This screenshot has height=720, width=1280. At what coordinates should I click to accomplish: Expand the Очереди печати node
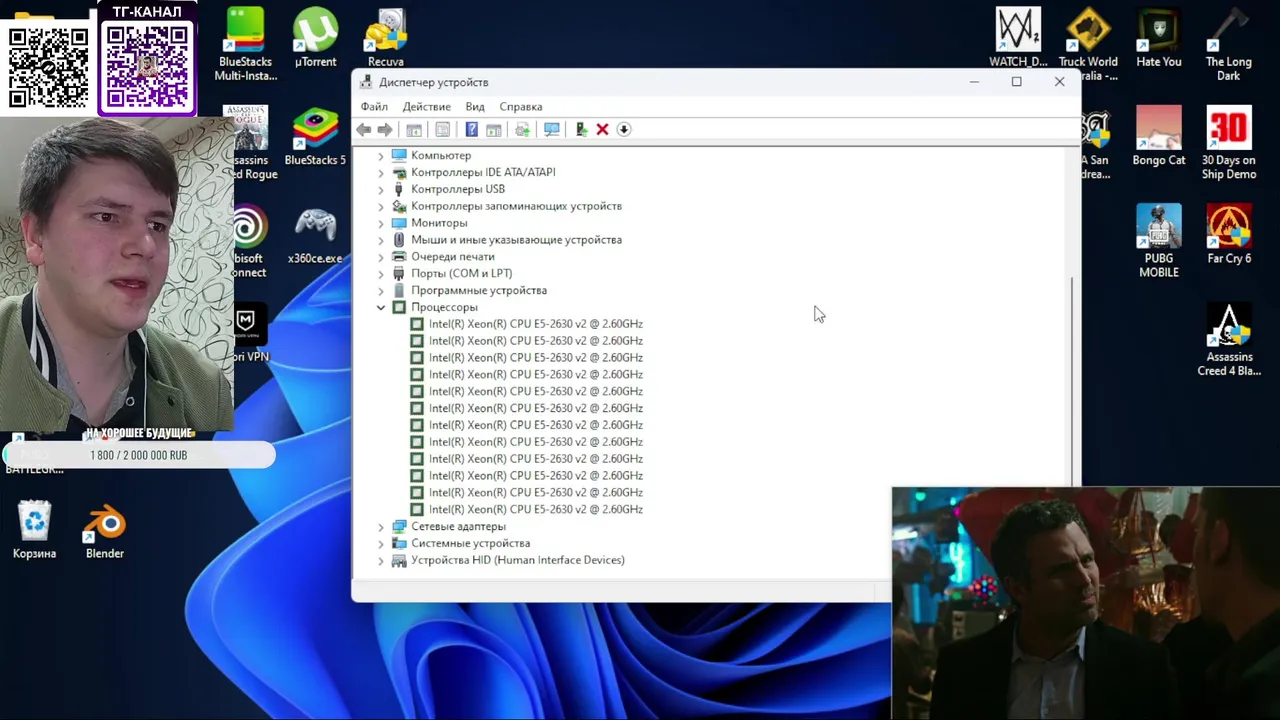click(380, 257)
